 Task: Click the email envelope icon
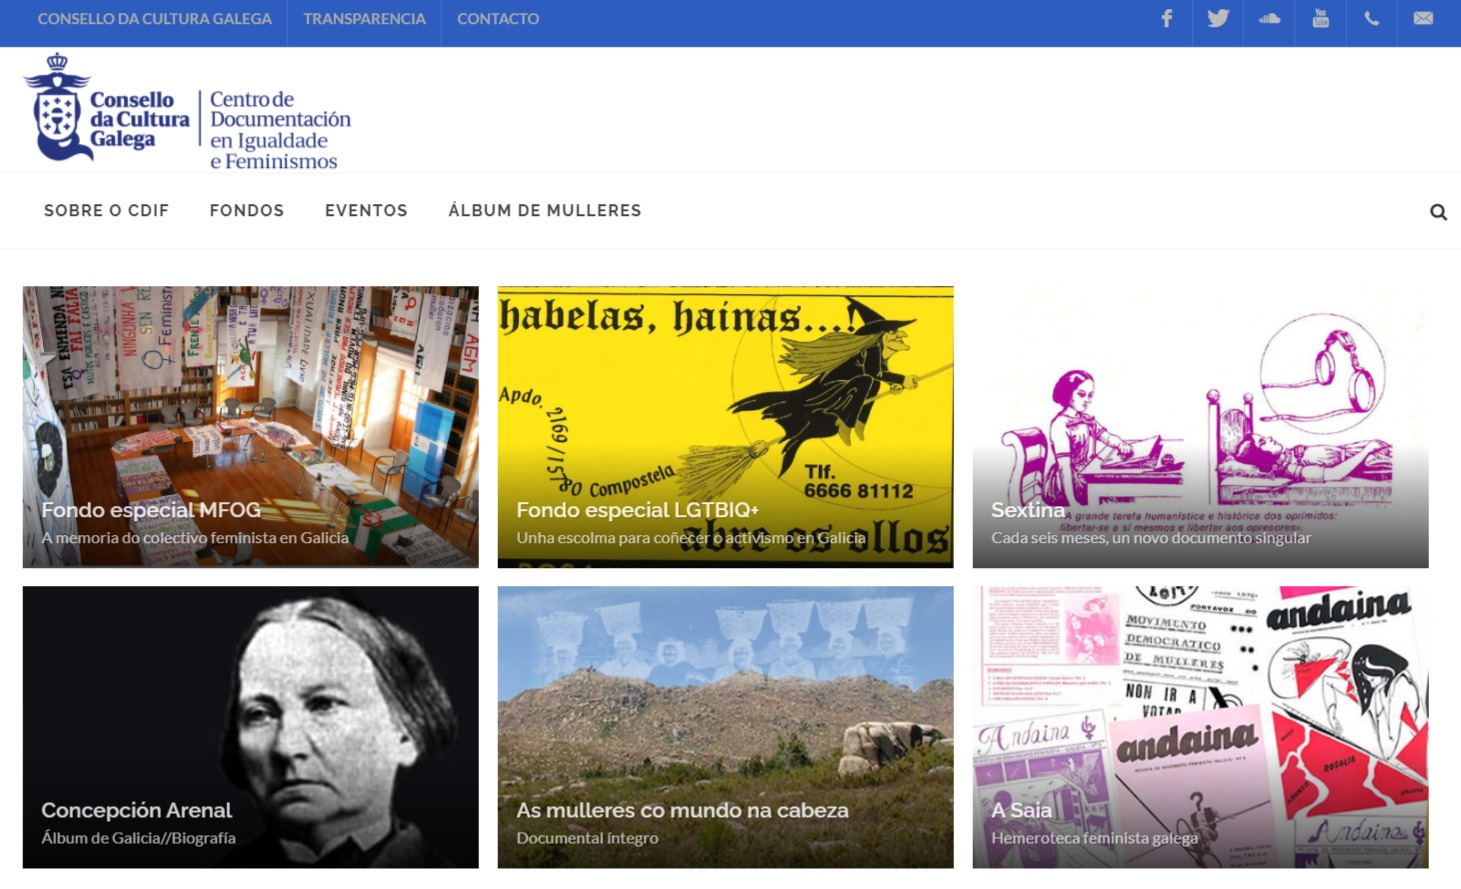(1423, 18)
